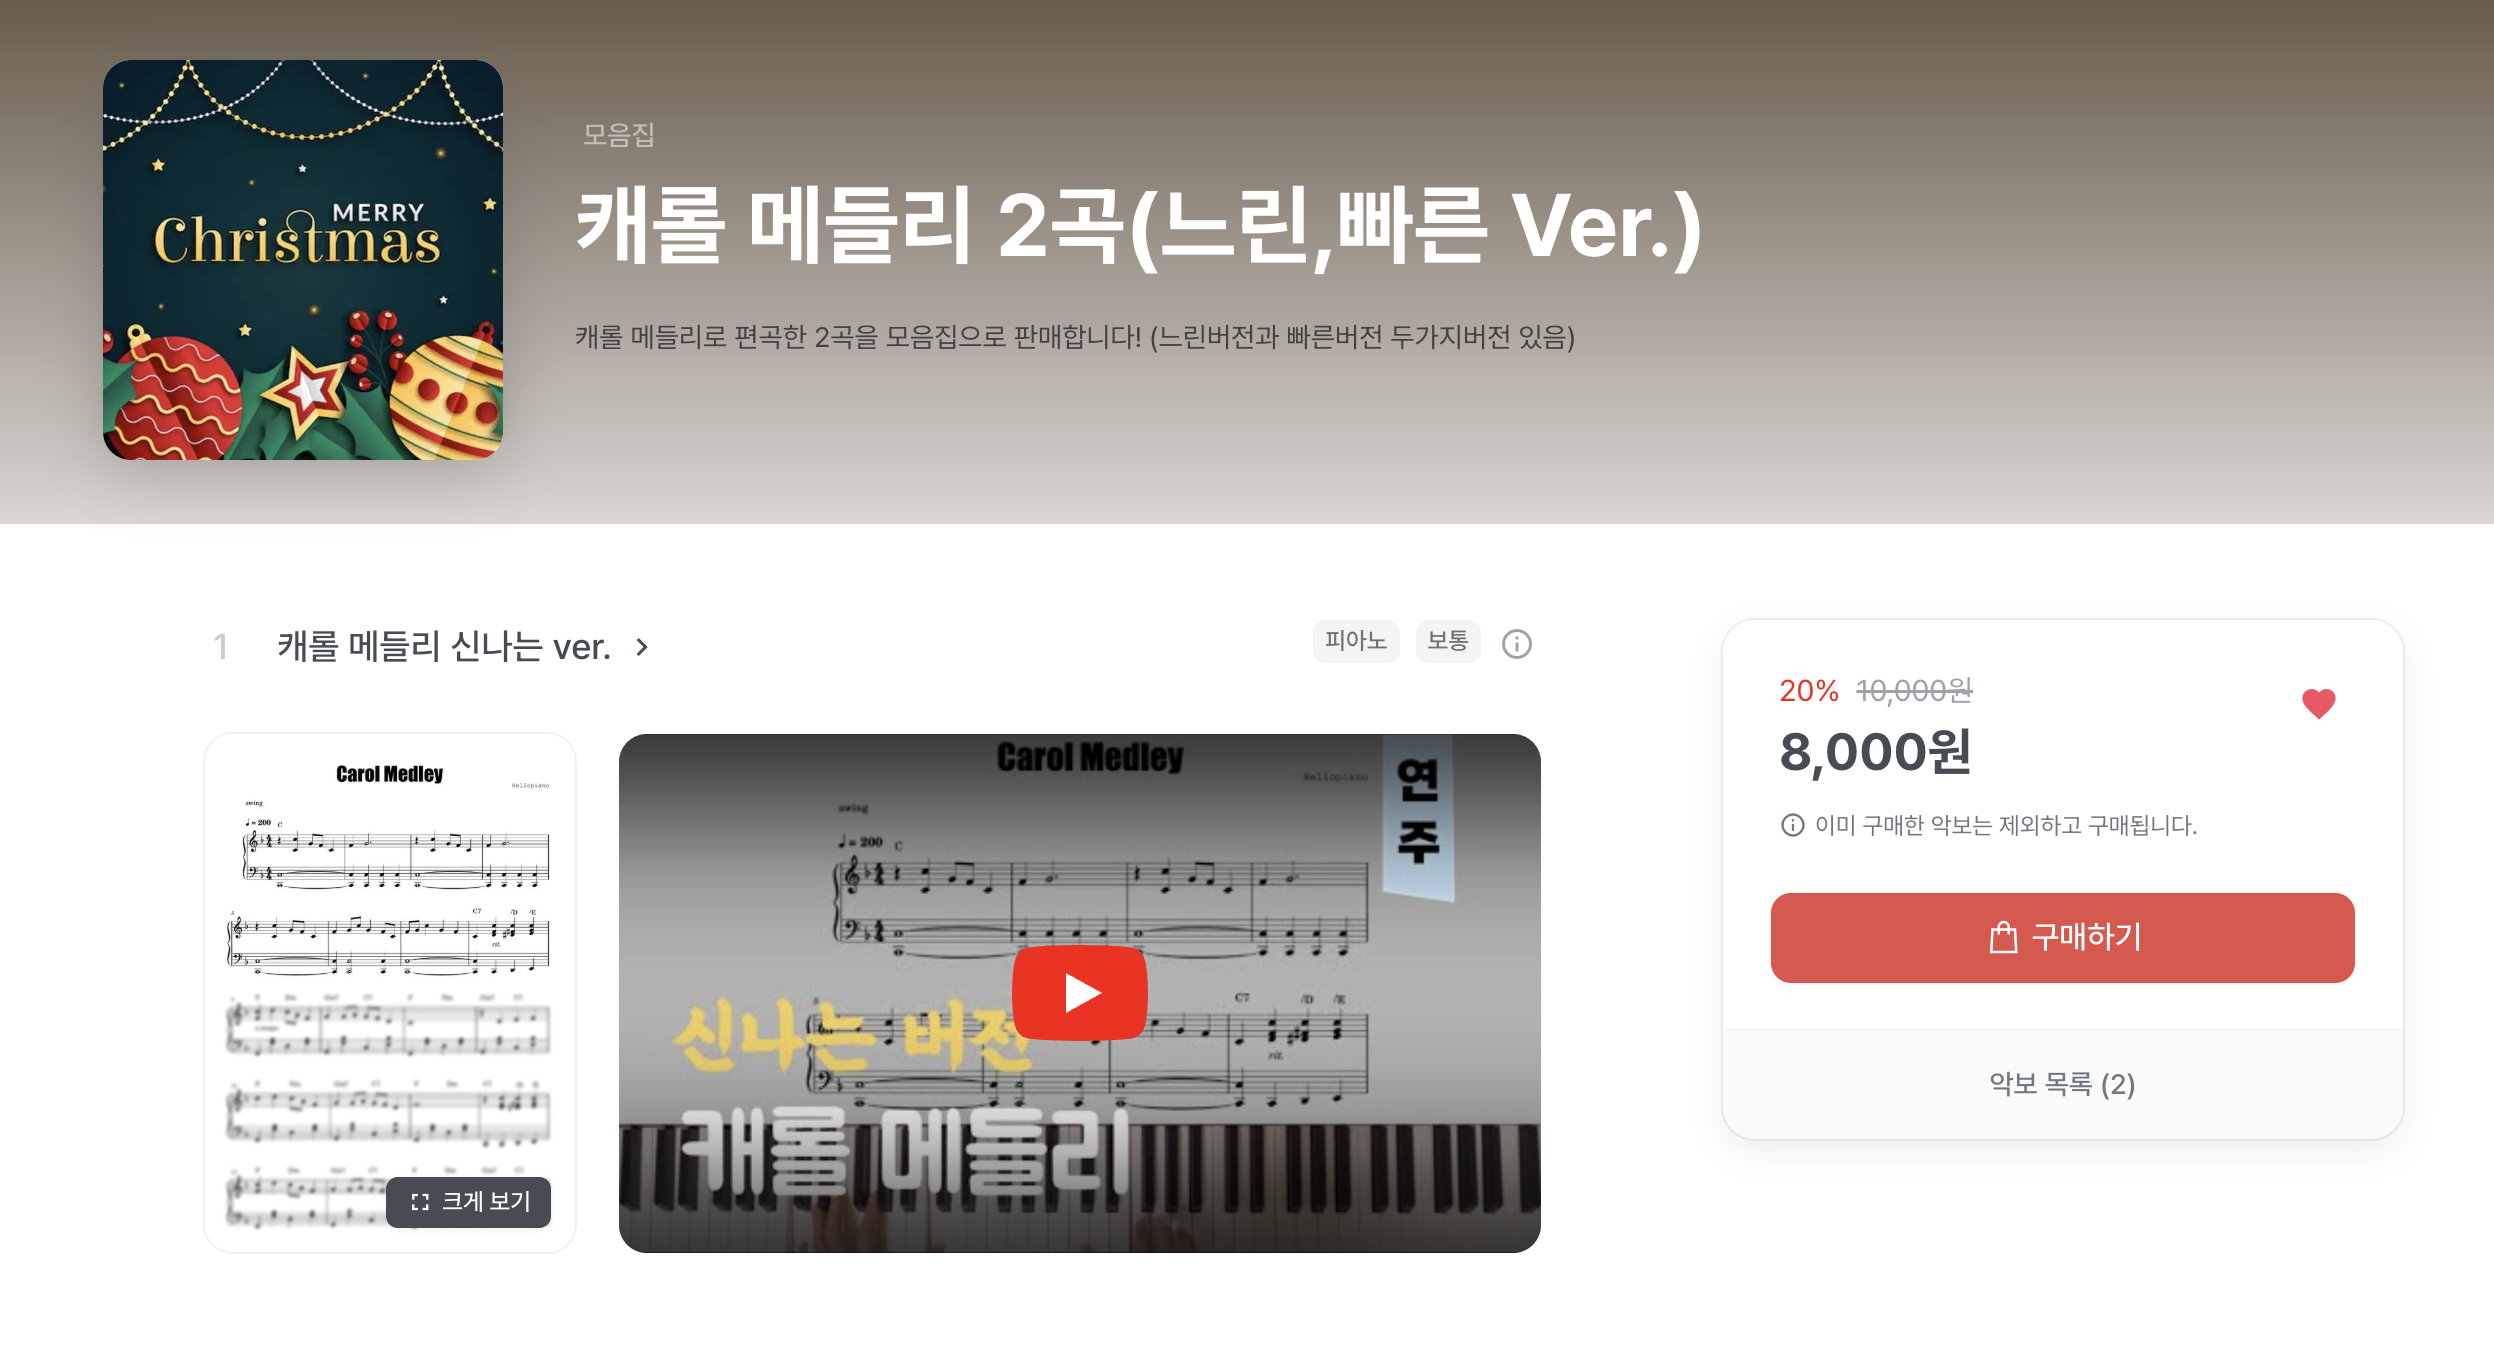This screenshot has width=2494, height=1350.
Task: Click the 연주 ribbon on video thumbnail
Action: (1418, 816)
